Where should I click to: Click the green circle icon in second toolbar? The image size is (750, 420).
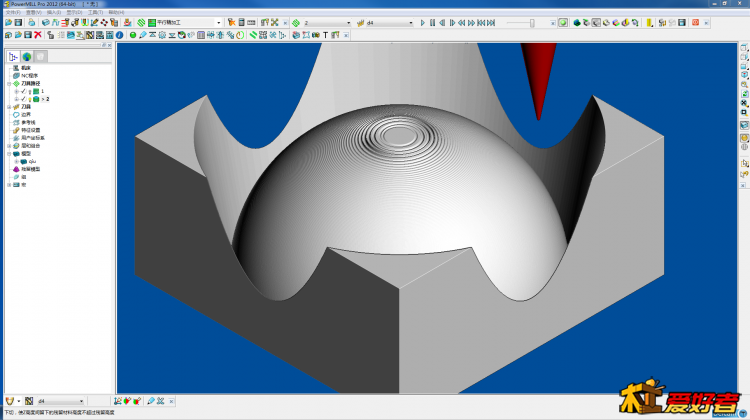click(x=133, y=35)
